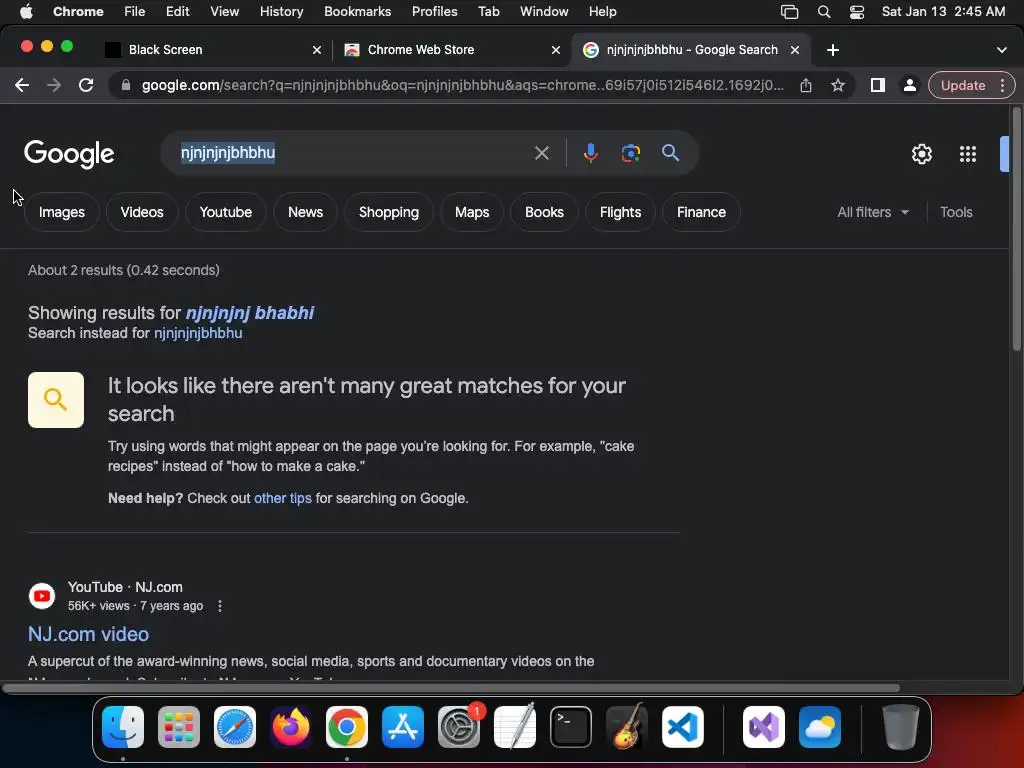Open Chrome three-dot menu
This screenshot has width=1024, height=768.
click(x=1002, y=85)
